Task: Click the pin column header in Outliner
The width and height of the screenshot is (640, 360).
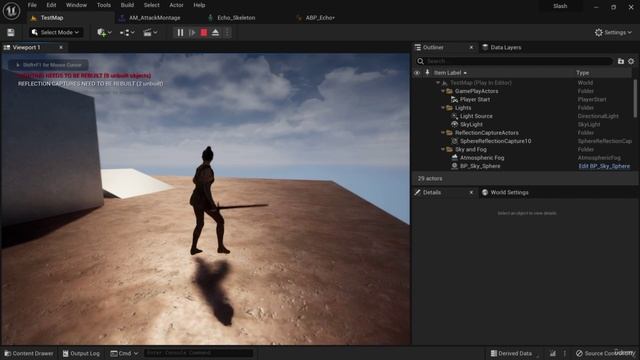Action: tap(427, 73)
